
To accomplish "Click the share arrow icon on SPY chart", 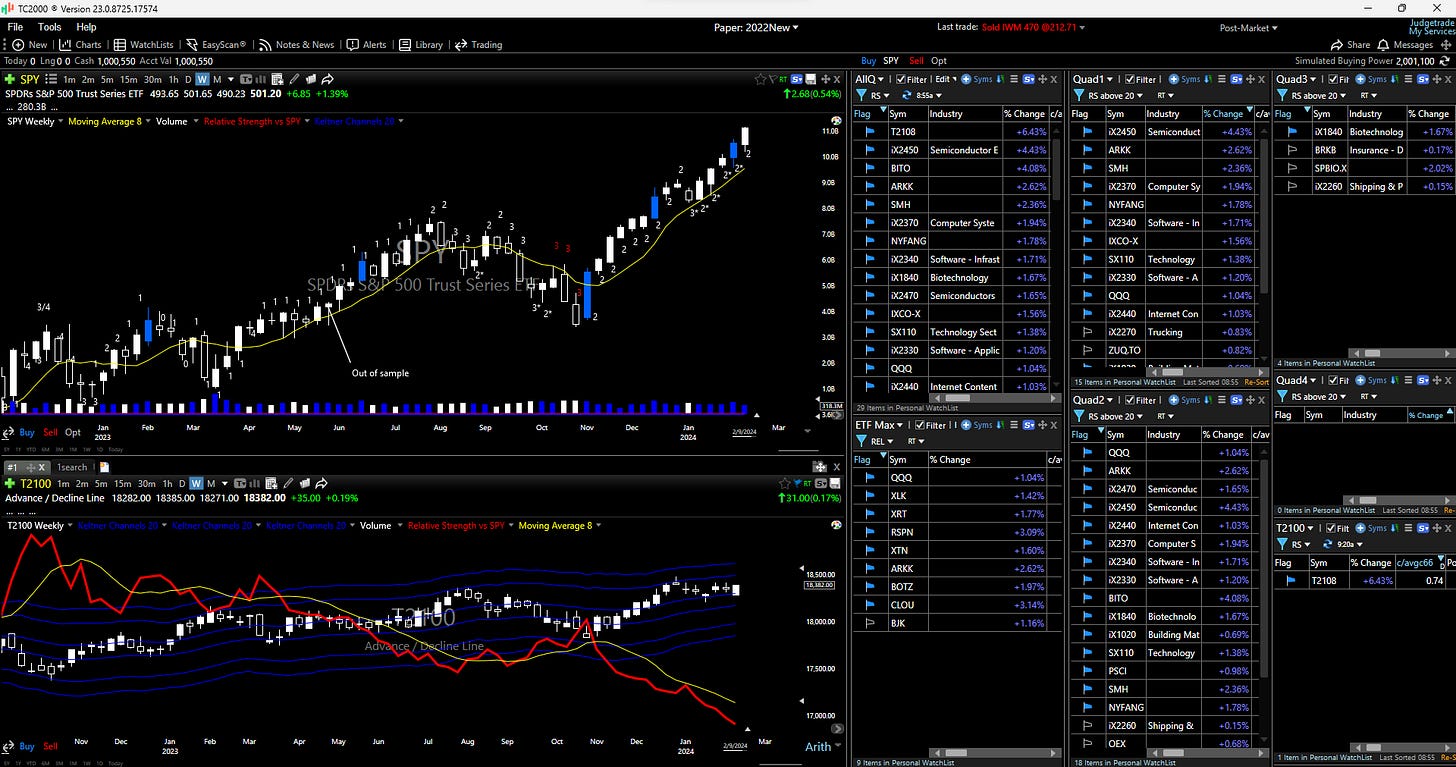I will pyautogui.click(x=328, y=79).
